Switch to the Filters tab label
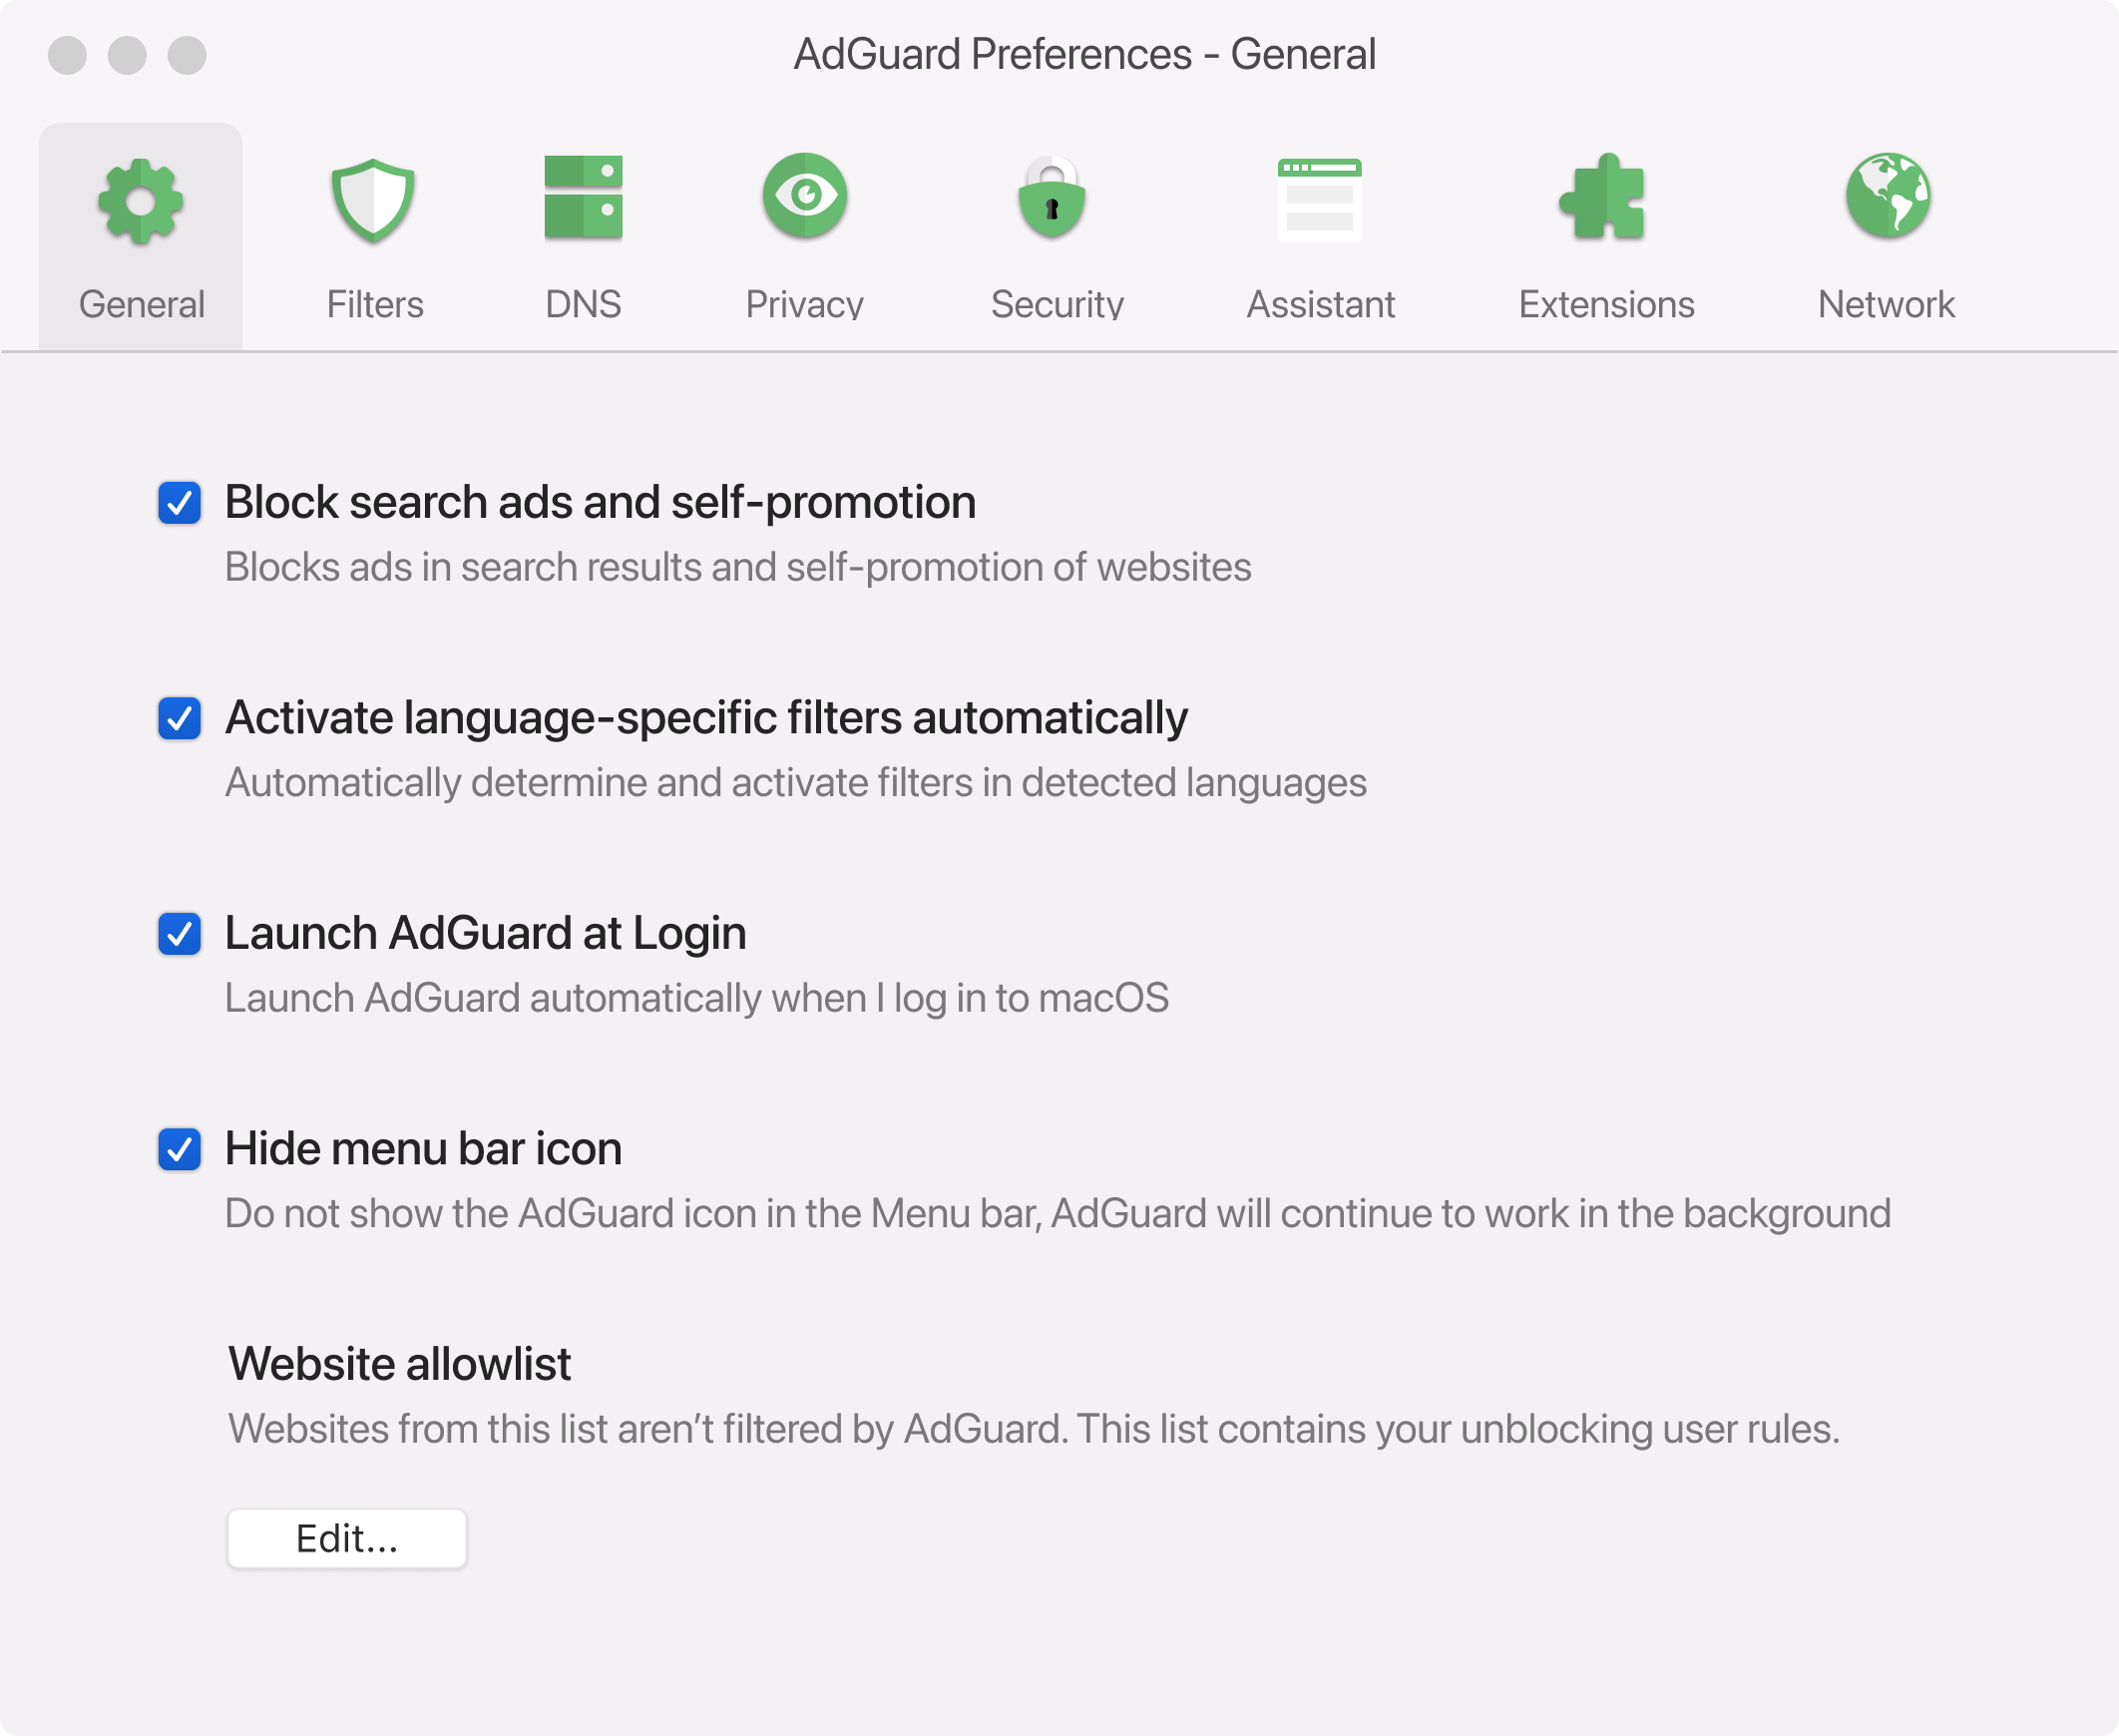 pyautogui.click(x=375, y=304)
